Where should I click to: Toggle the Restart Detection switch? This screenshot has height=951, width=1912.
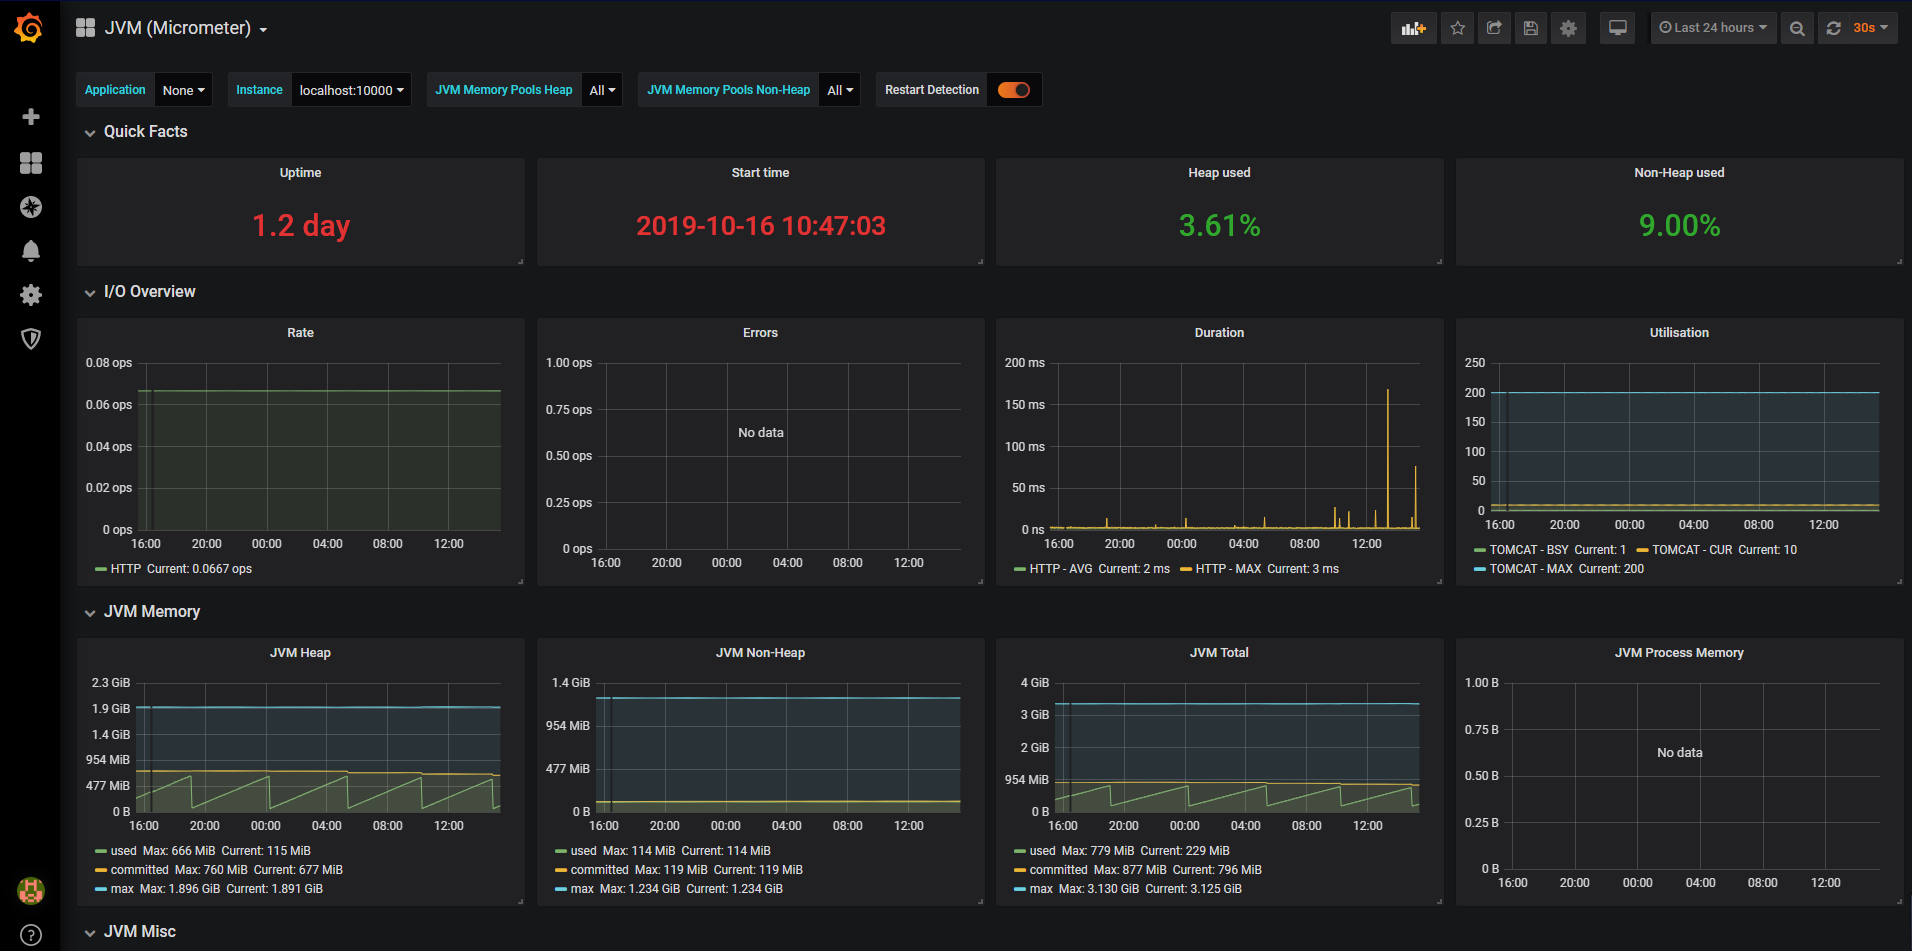point(1014,90)
